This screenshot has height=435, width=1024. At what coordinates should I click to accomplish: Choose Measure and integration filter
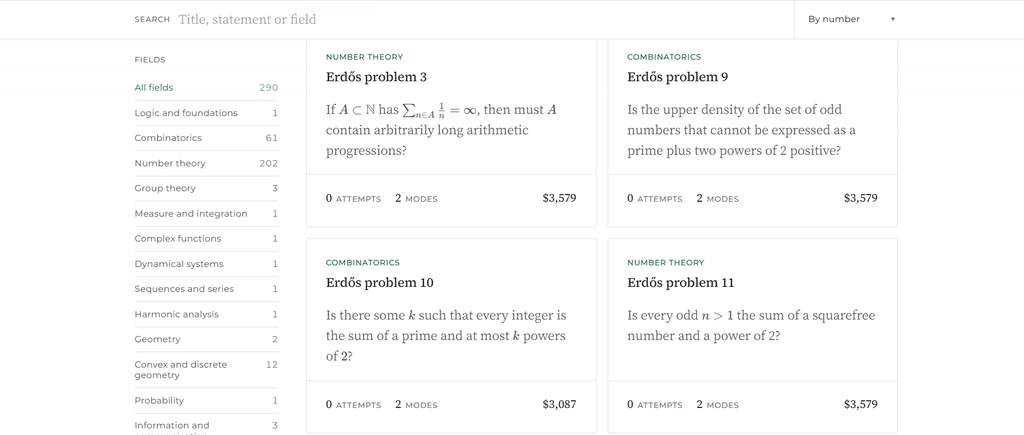tap(206, 214)
